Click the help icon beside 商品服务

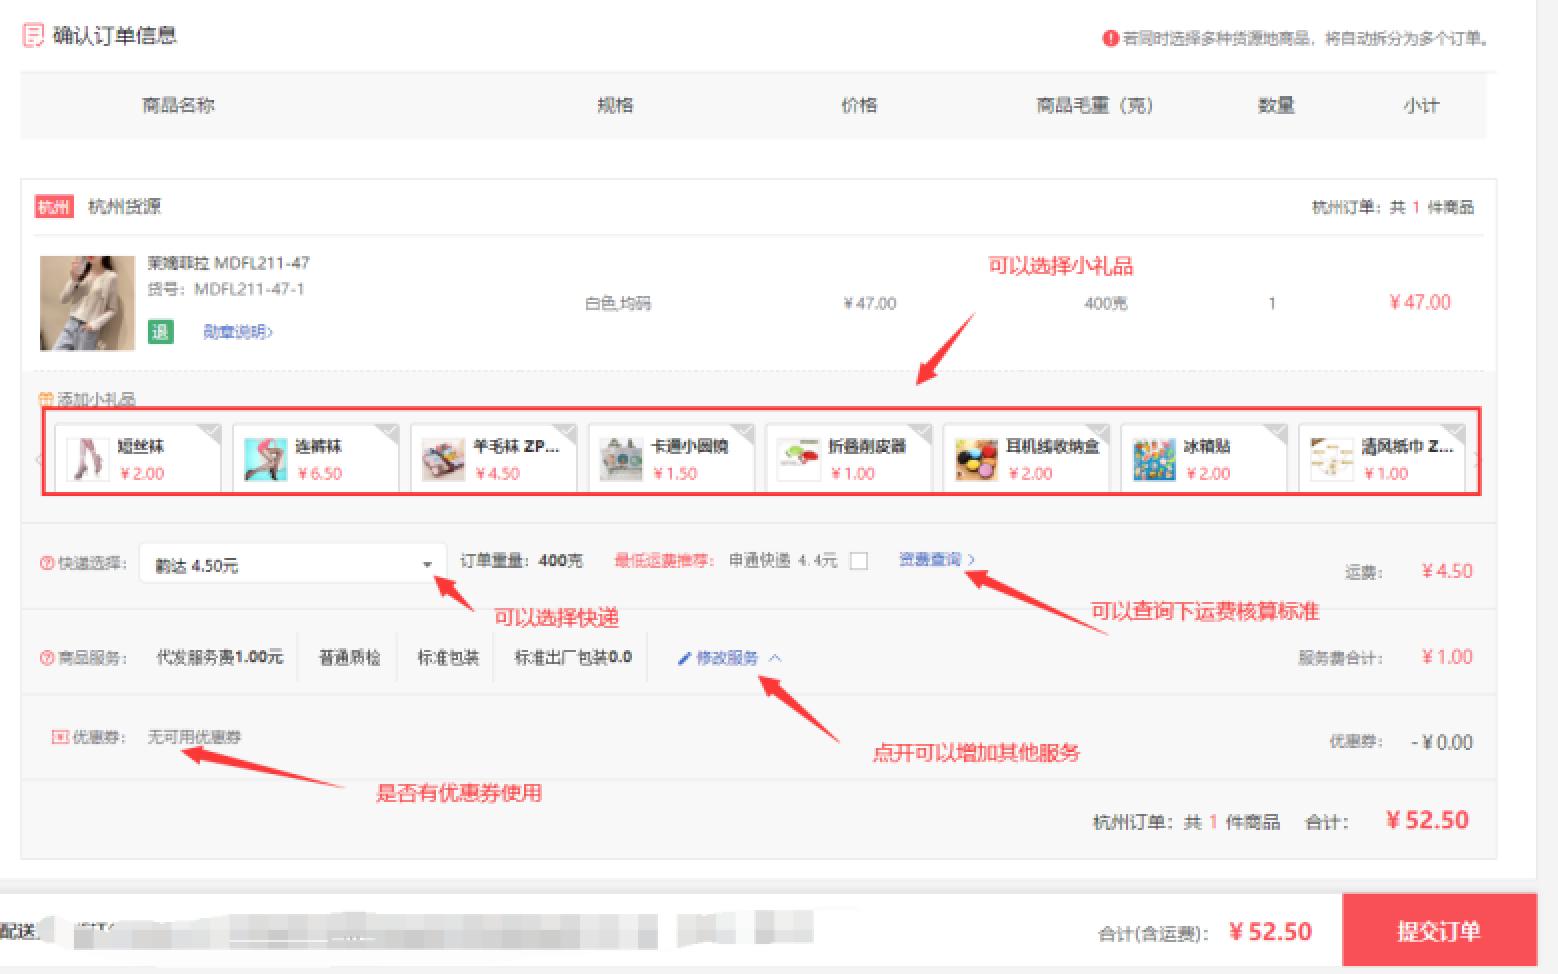pyautogui.click(x=46, y=658)
